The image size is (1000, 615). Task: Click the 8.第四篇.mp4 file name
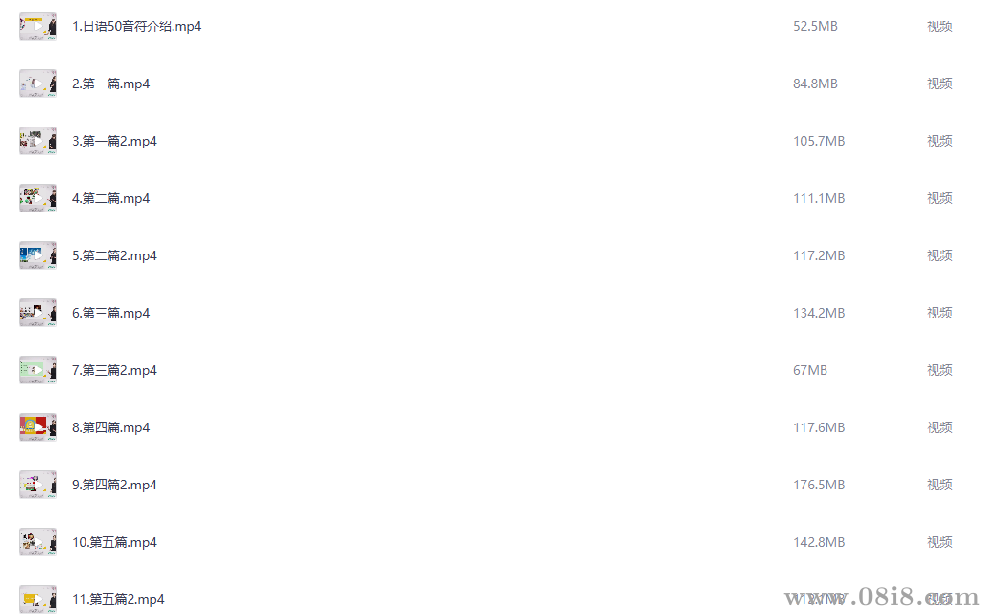[x=111, y=427]
